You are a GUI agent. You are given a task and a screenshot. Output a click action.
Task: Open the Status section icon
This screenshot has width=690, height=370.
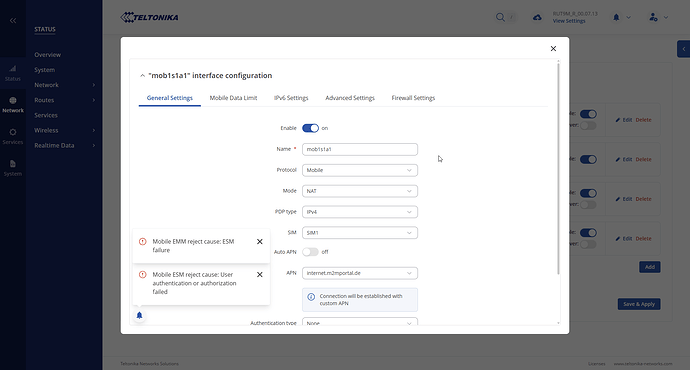(x=13, y=73)
